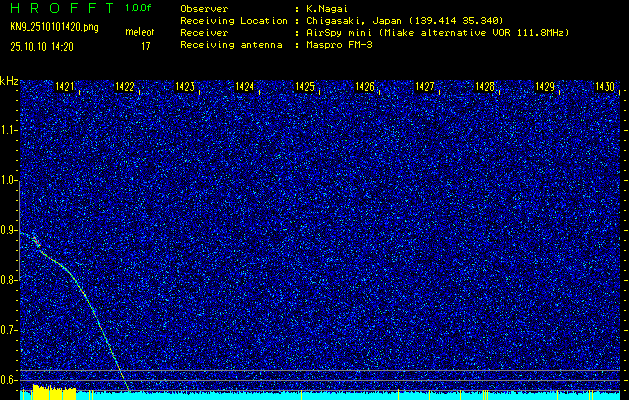Click the kHz axis unit label
The image size is (629, 400).
coord(9,81)
